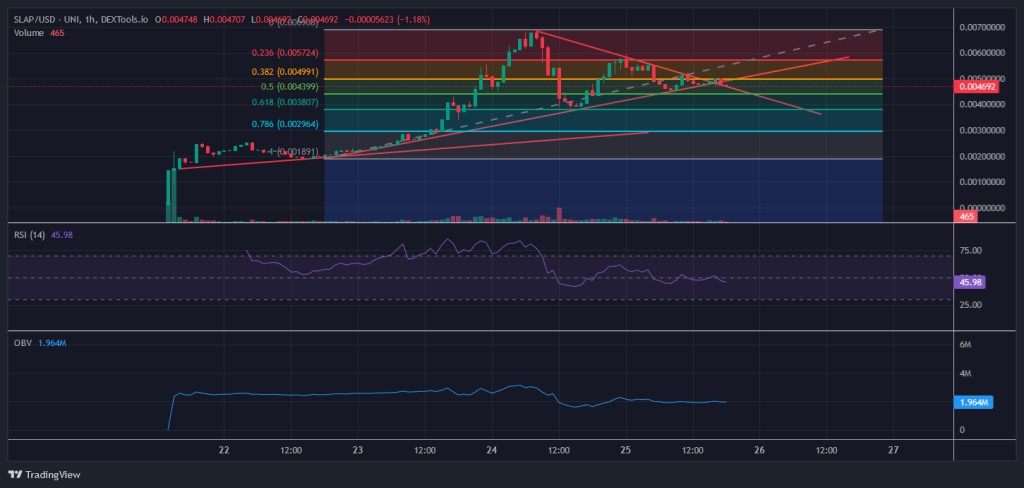The height and width of the screenshot is (488, 1024).
Task: Click 12:00 between dates 26 and 27
Action: pos(827,450)
